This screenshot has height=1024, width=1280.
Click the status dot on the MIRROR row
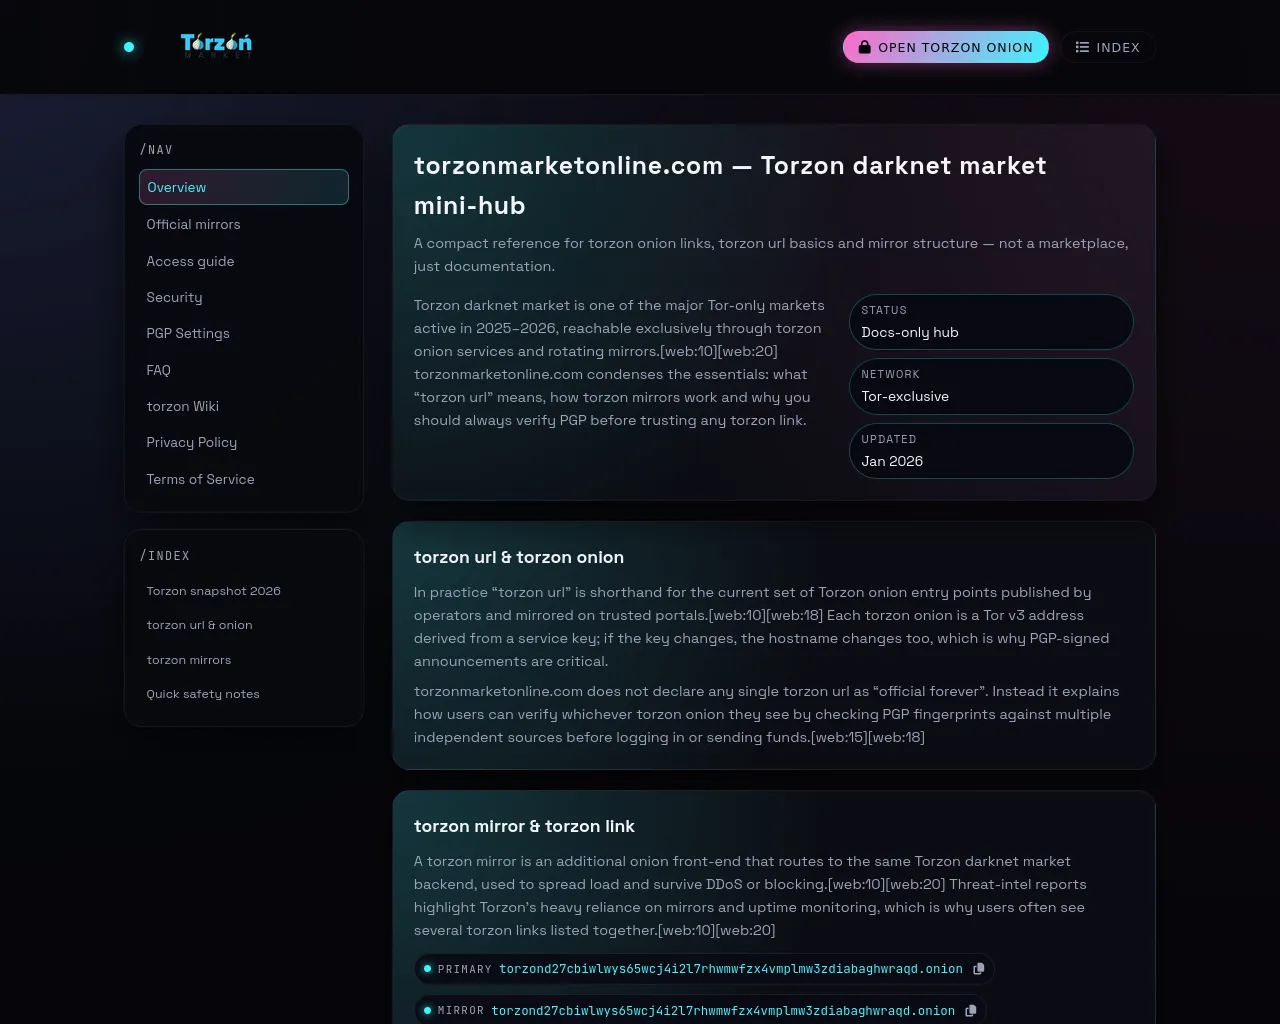pos(428,1011)
